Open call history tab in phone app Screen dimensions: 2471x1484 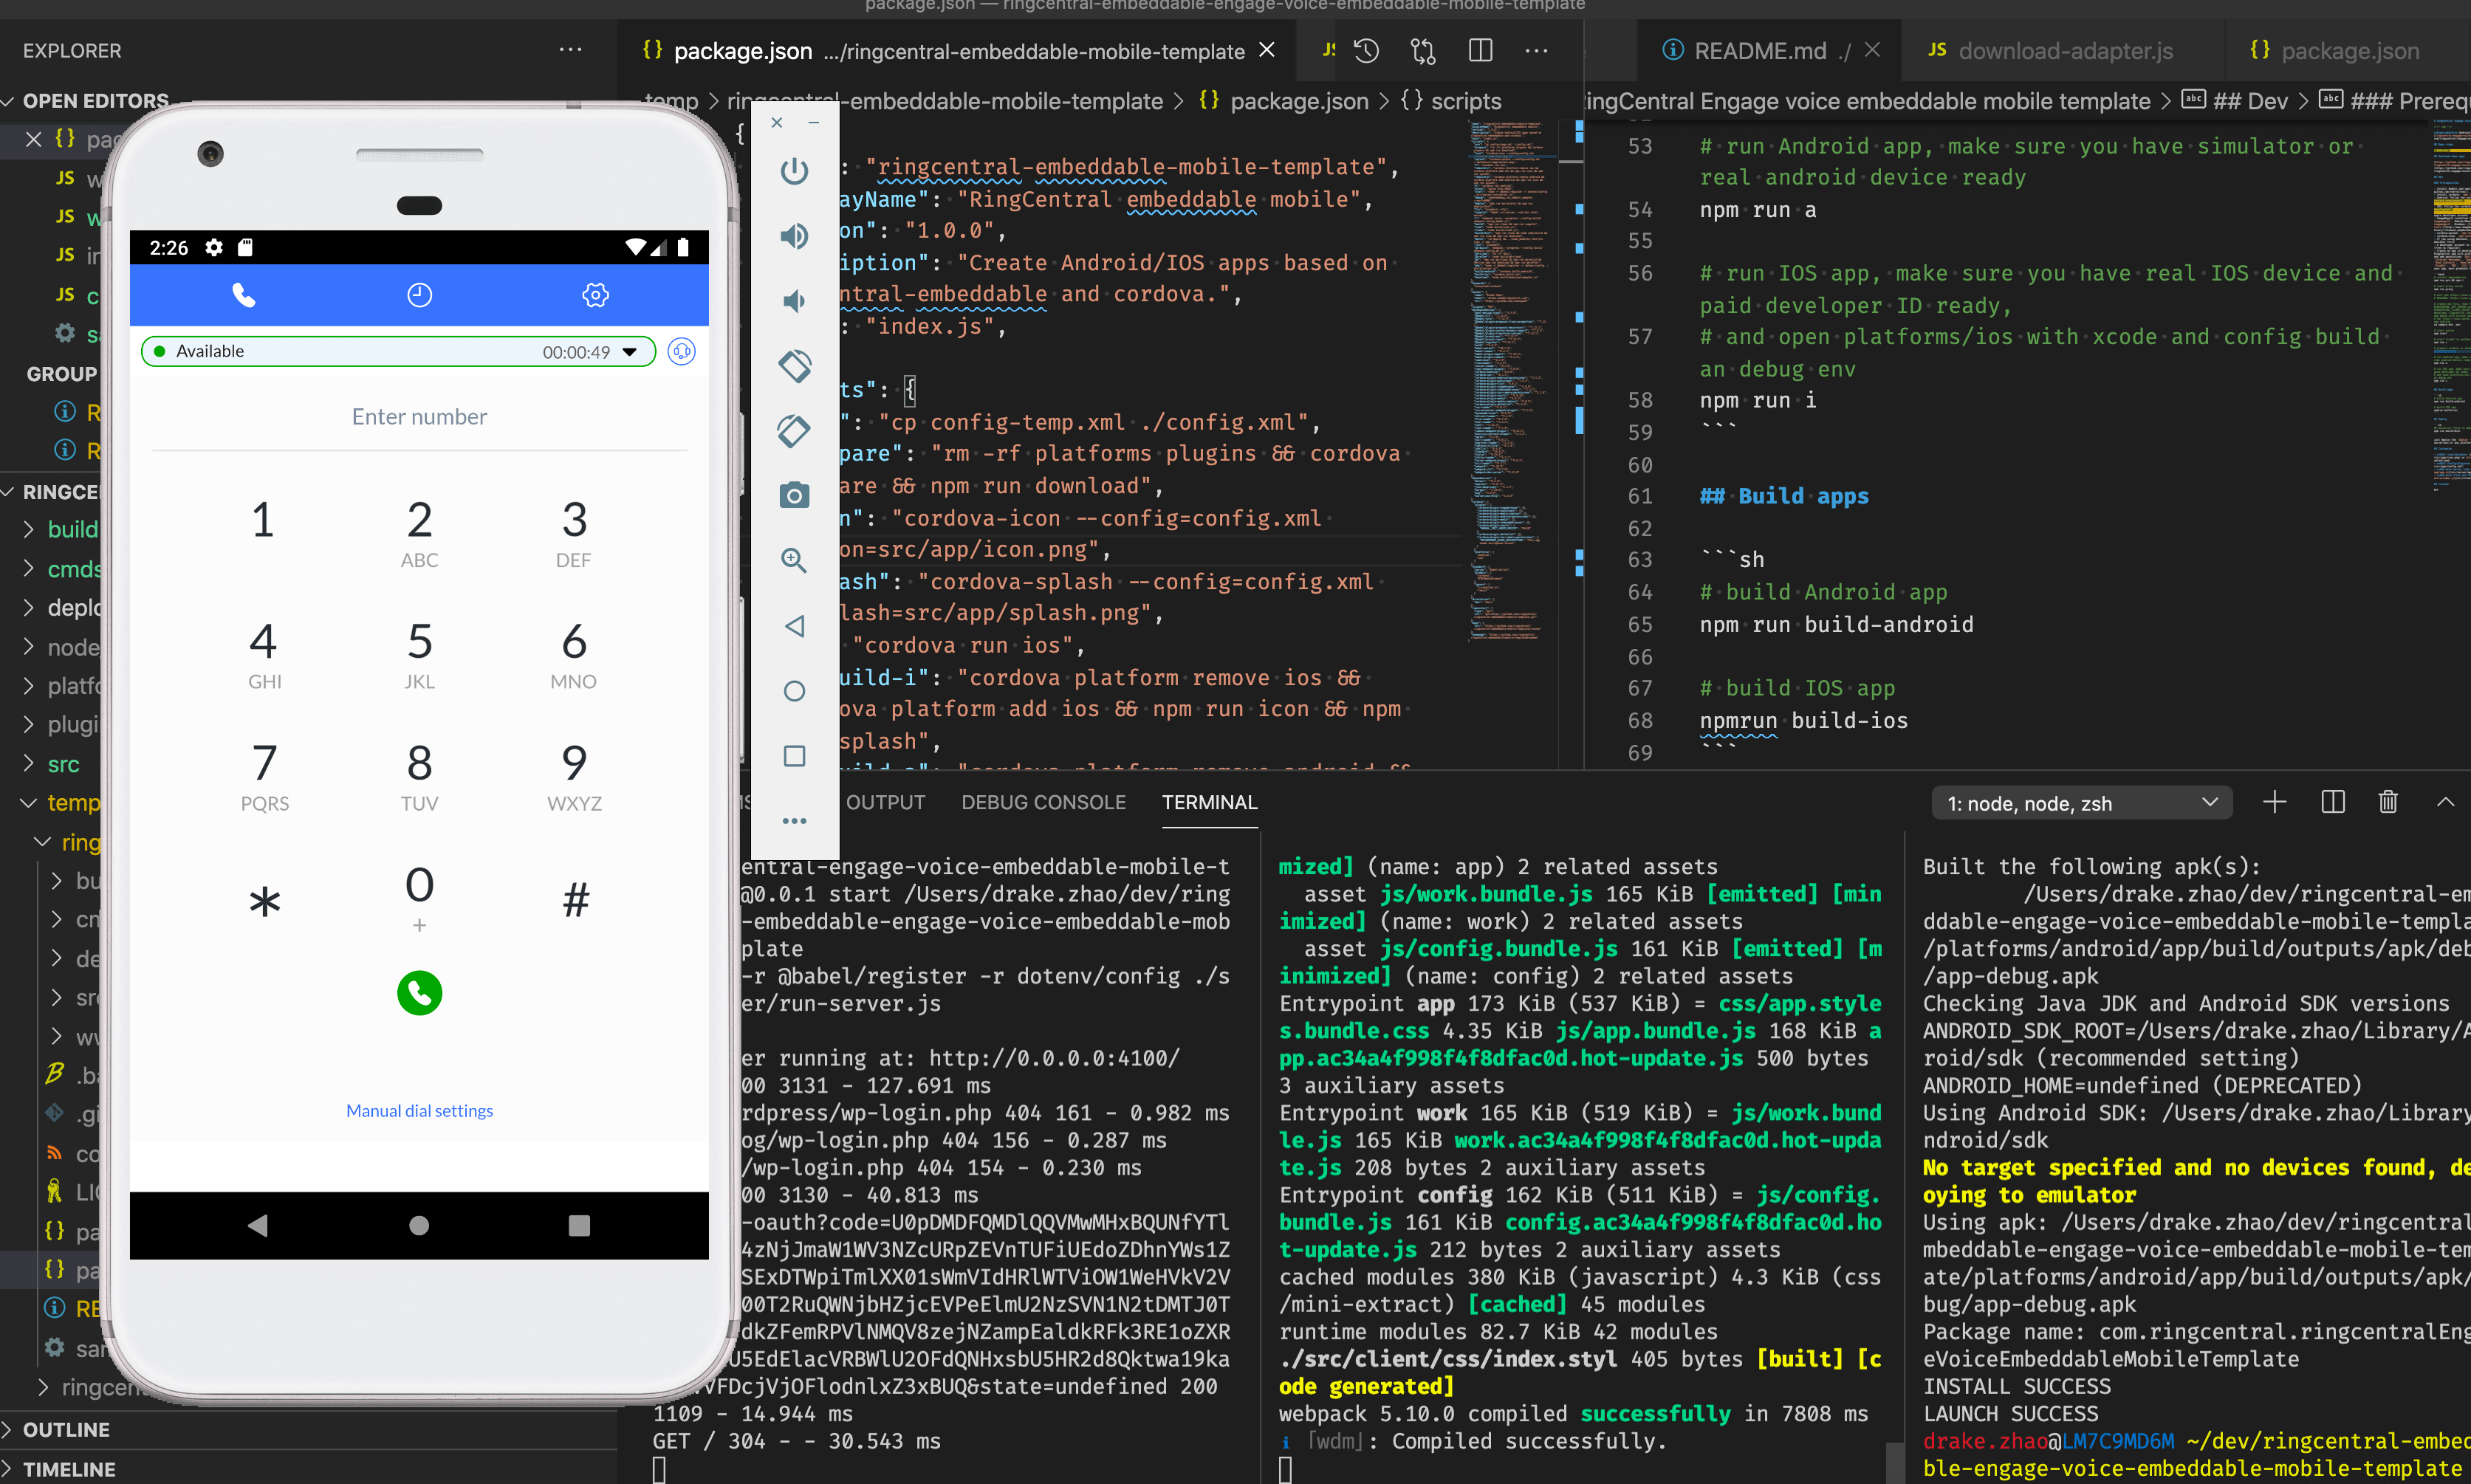(419, 295)
